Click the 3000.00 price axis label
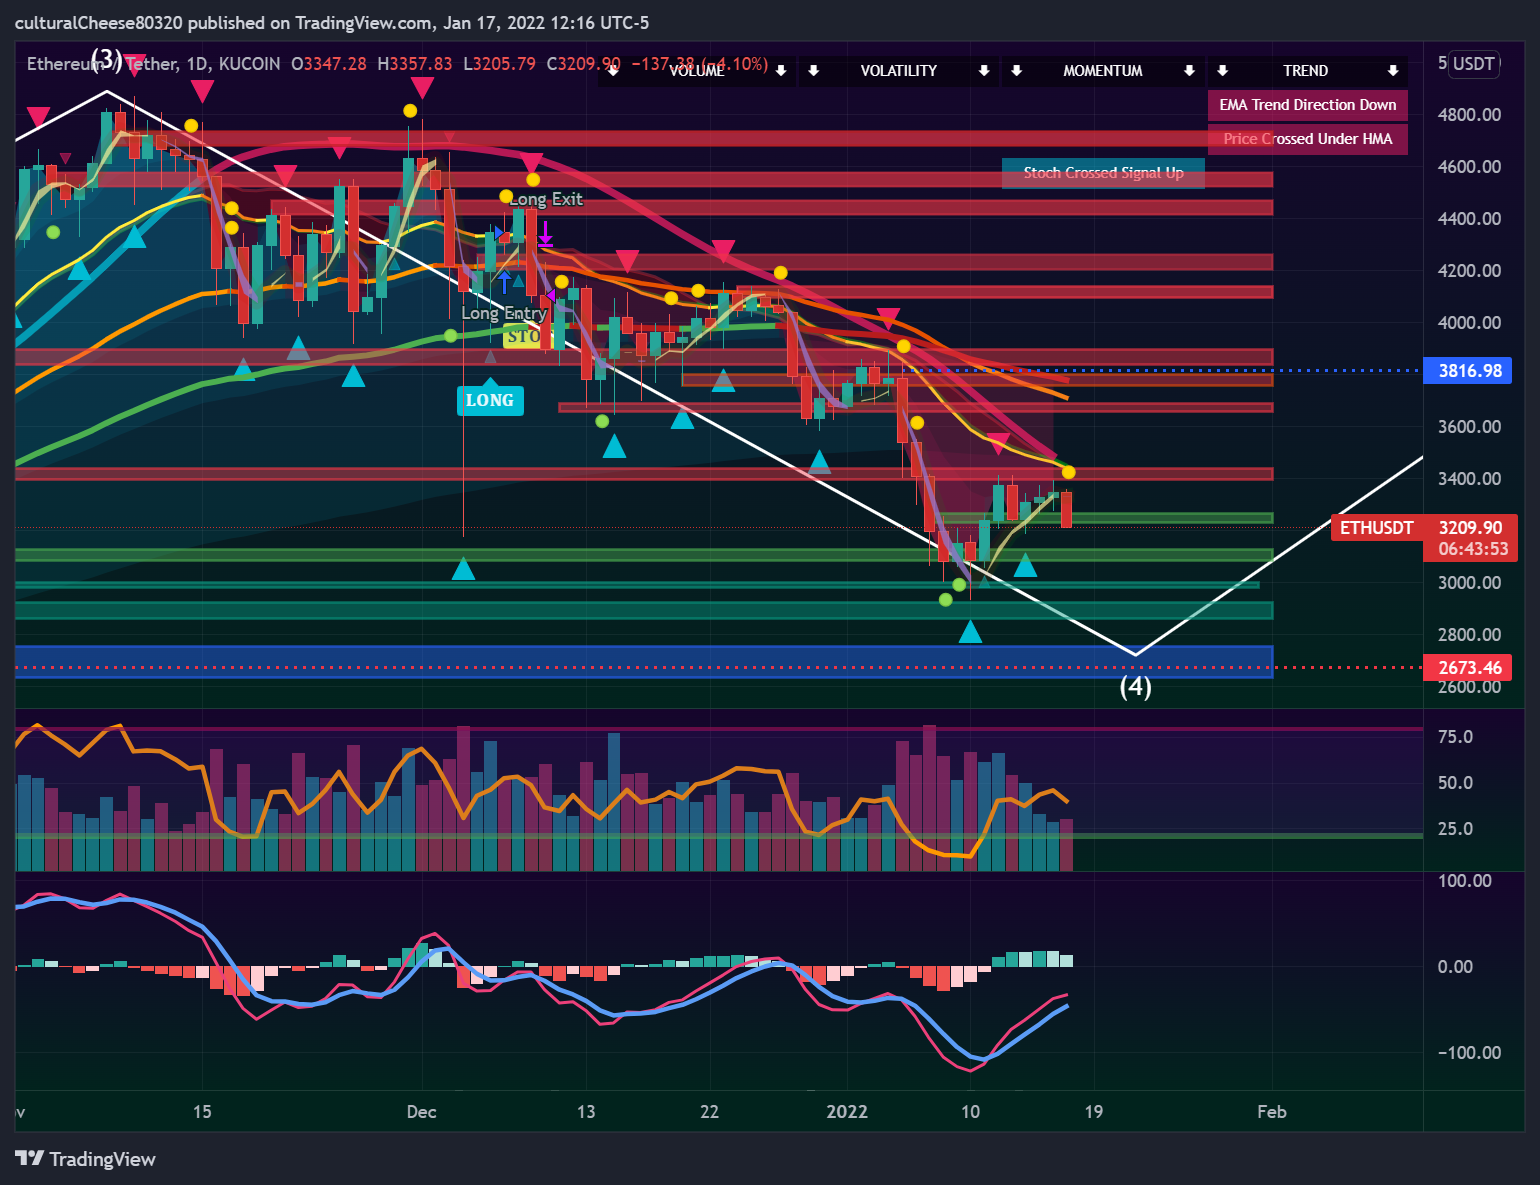The image size is (1540, 1185). point(1469,583)
